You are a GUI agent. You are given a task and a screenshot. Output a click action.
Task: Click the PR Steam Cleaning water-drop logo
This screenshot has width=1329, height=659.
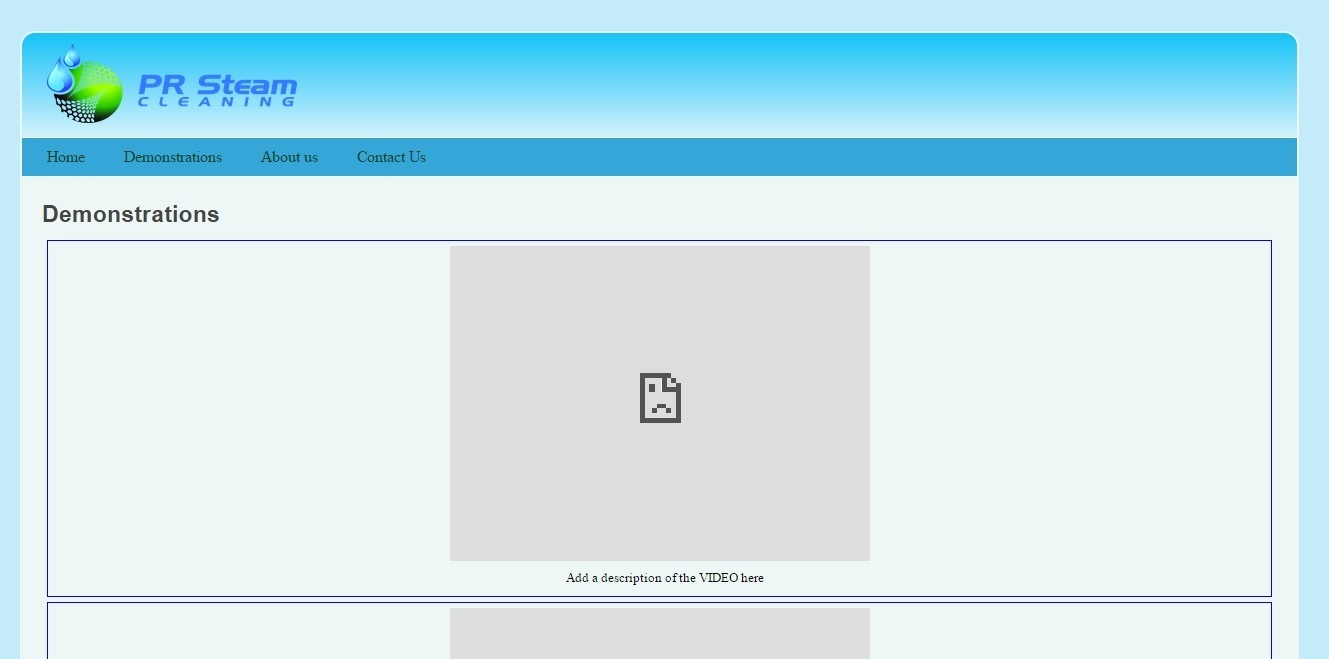click(x=84, y=84)
